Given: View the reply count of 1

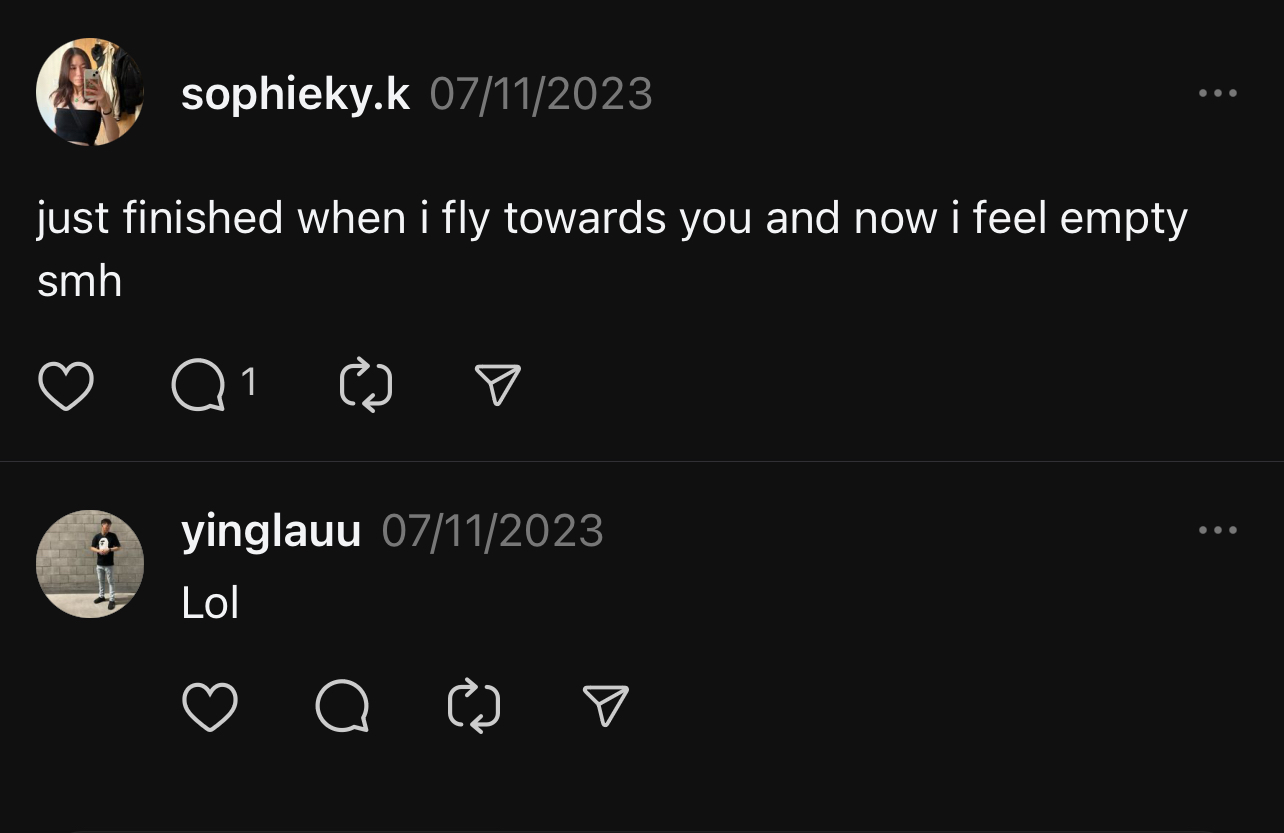Looking at the screenshot, I should coord(249,382).
